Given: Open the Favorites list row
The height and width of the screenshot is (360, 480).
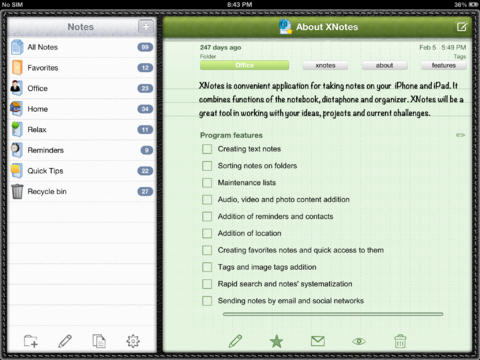Looking at the screenshot, I should tap(82, 68).
